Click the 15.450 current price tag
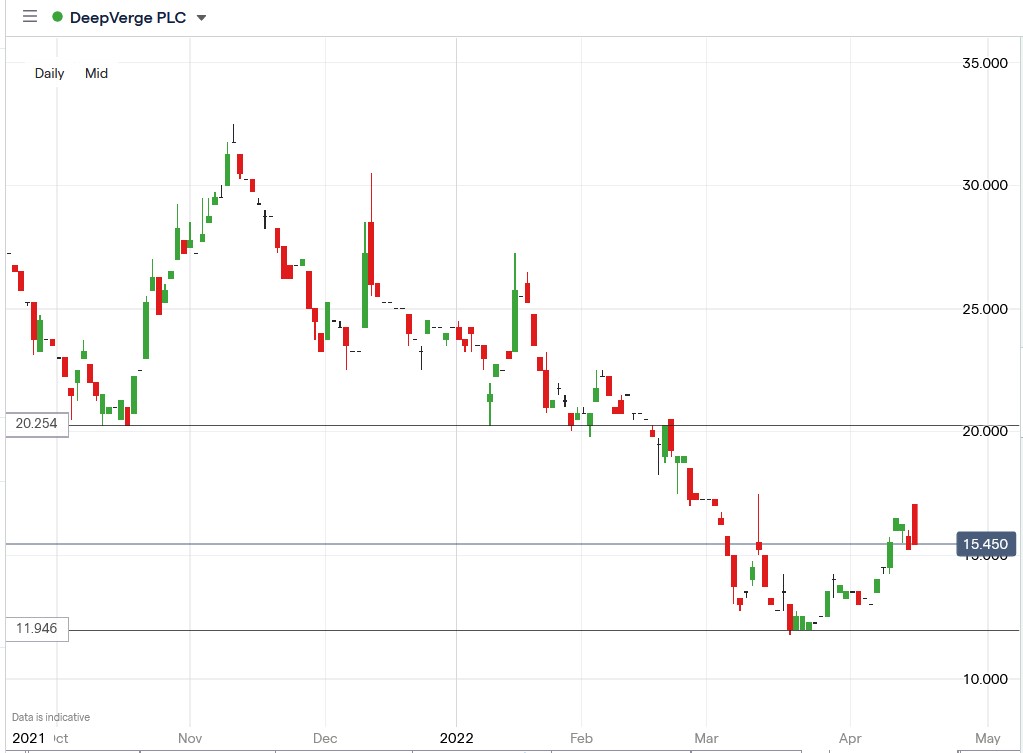This screenshot has width=1023, height=753. coord(984,543)
